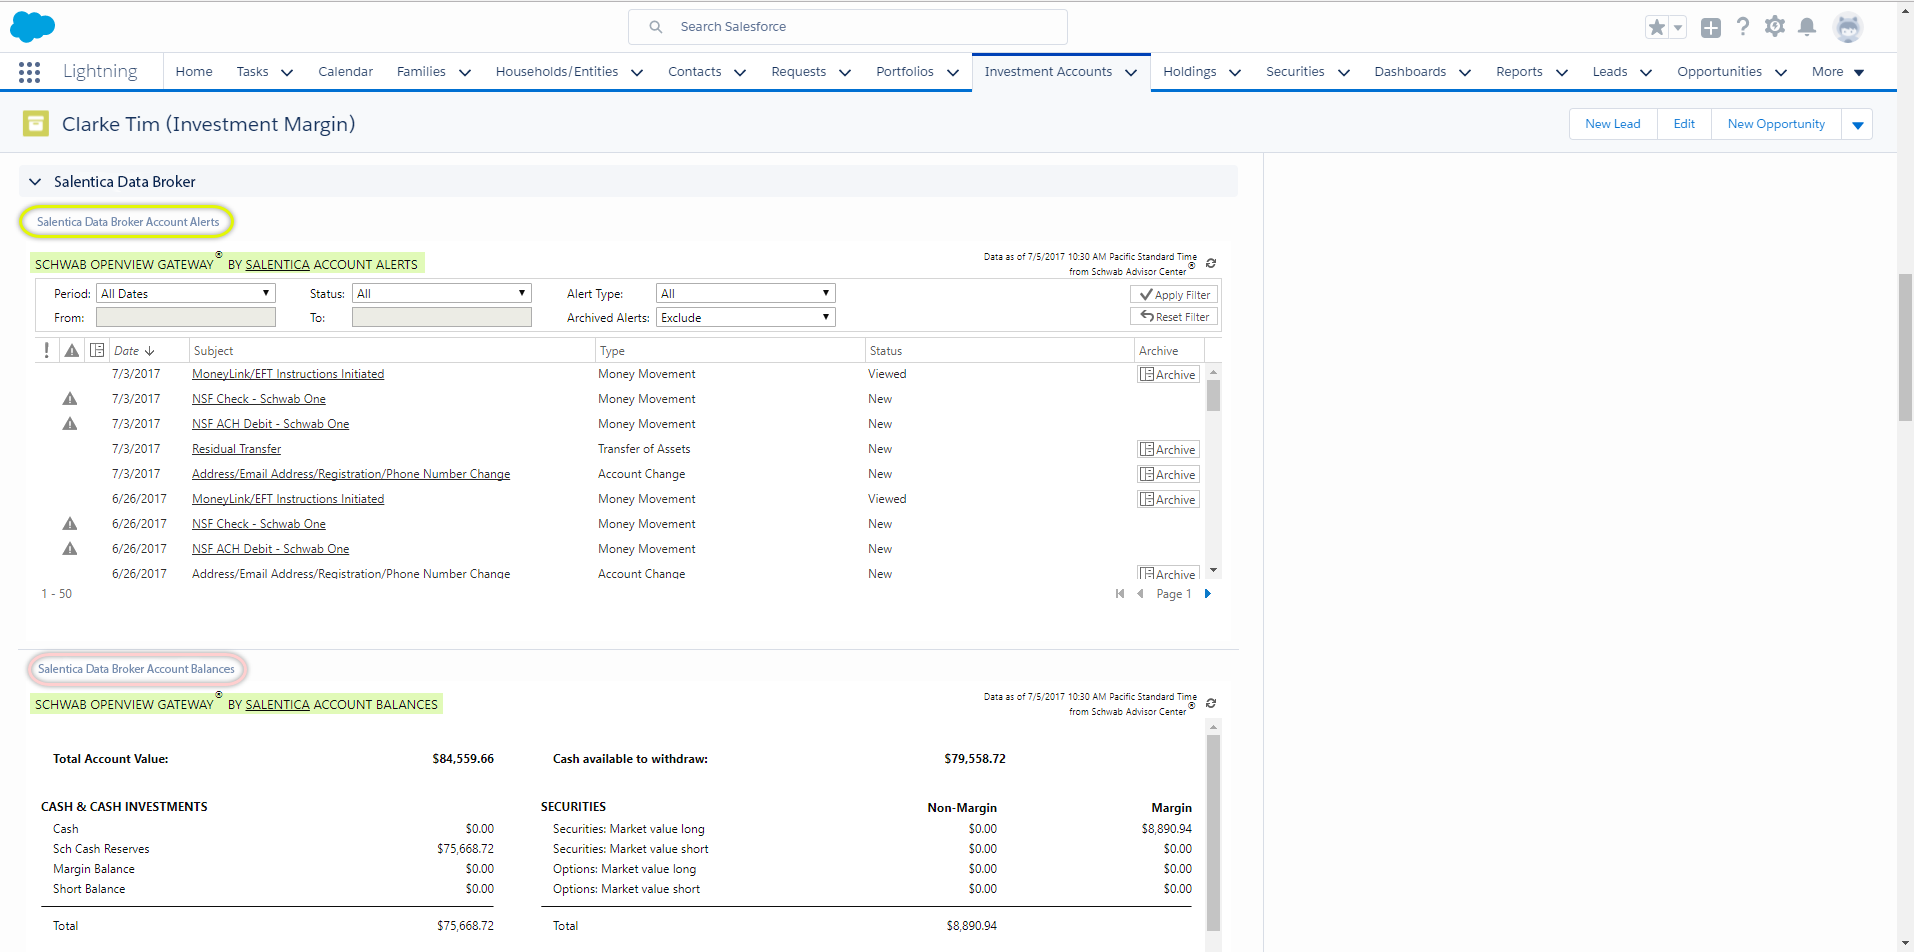Image resolution: width=1926 pixels, height=952 pixels.
Task: Switch to the Securities tab
Action: tap(1295, 72)
